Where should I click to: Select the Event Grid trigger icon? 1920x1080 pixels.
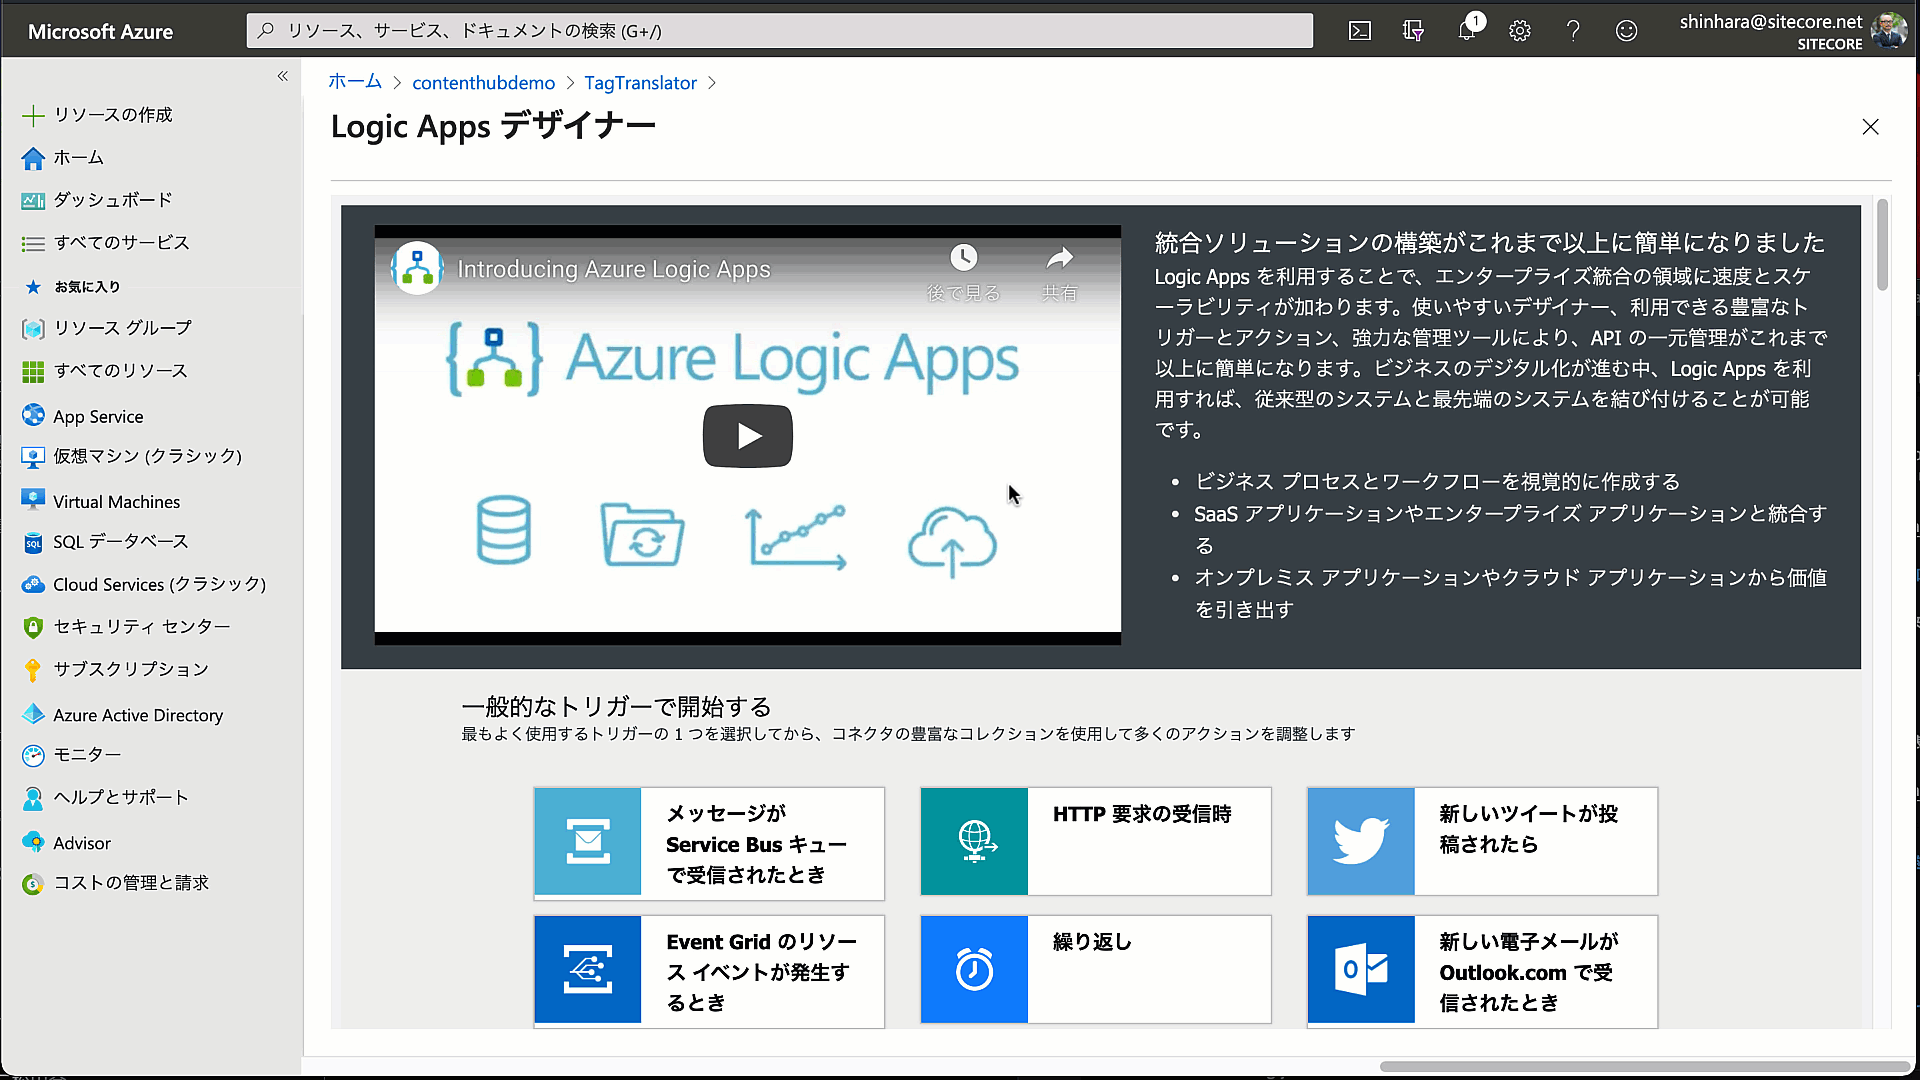(587, 969)
